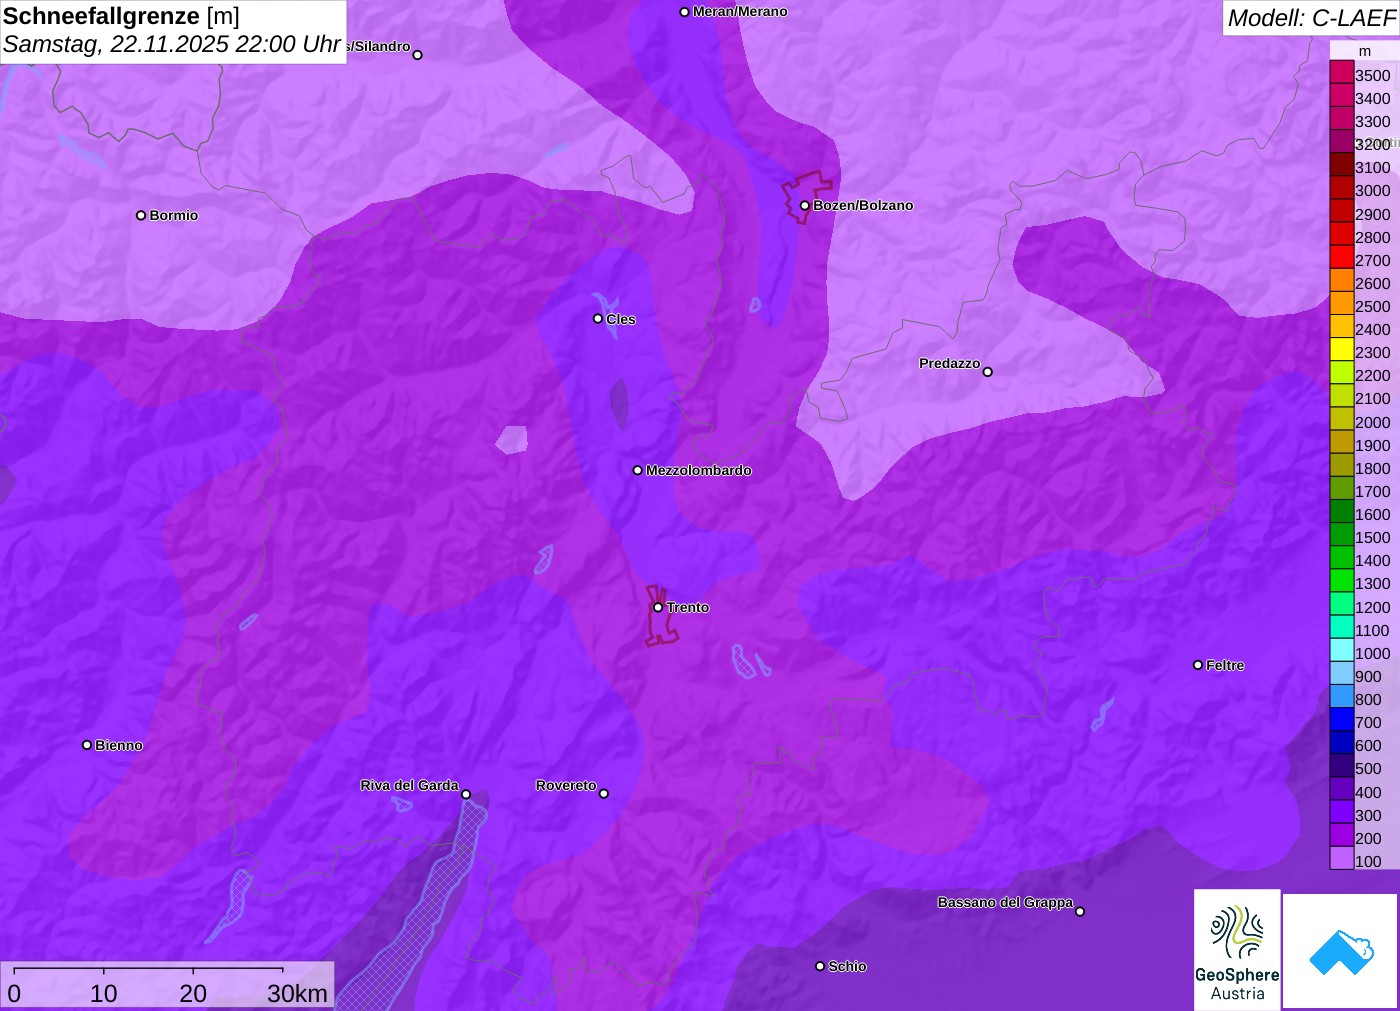Click the Bassano del Grappa text label

pyautogui.click(x=1005, y=902)
